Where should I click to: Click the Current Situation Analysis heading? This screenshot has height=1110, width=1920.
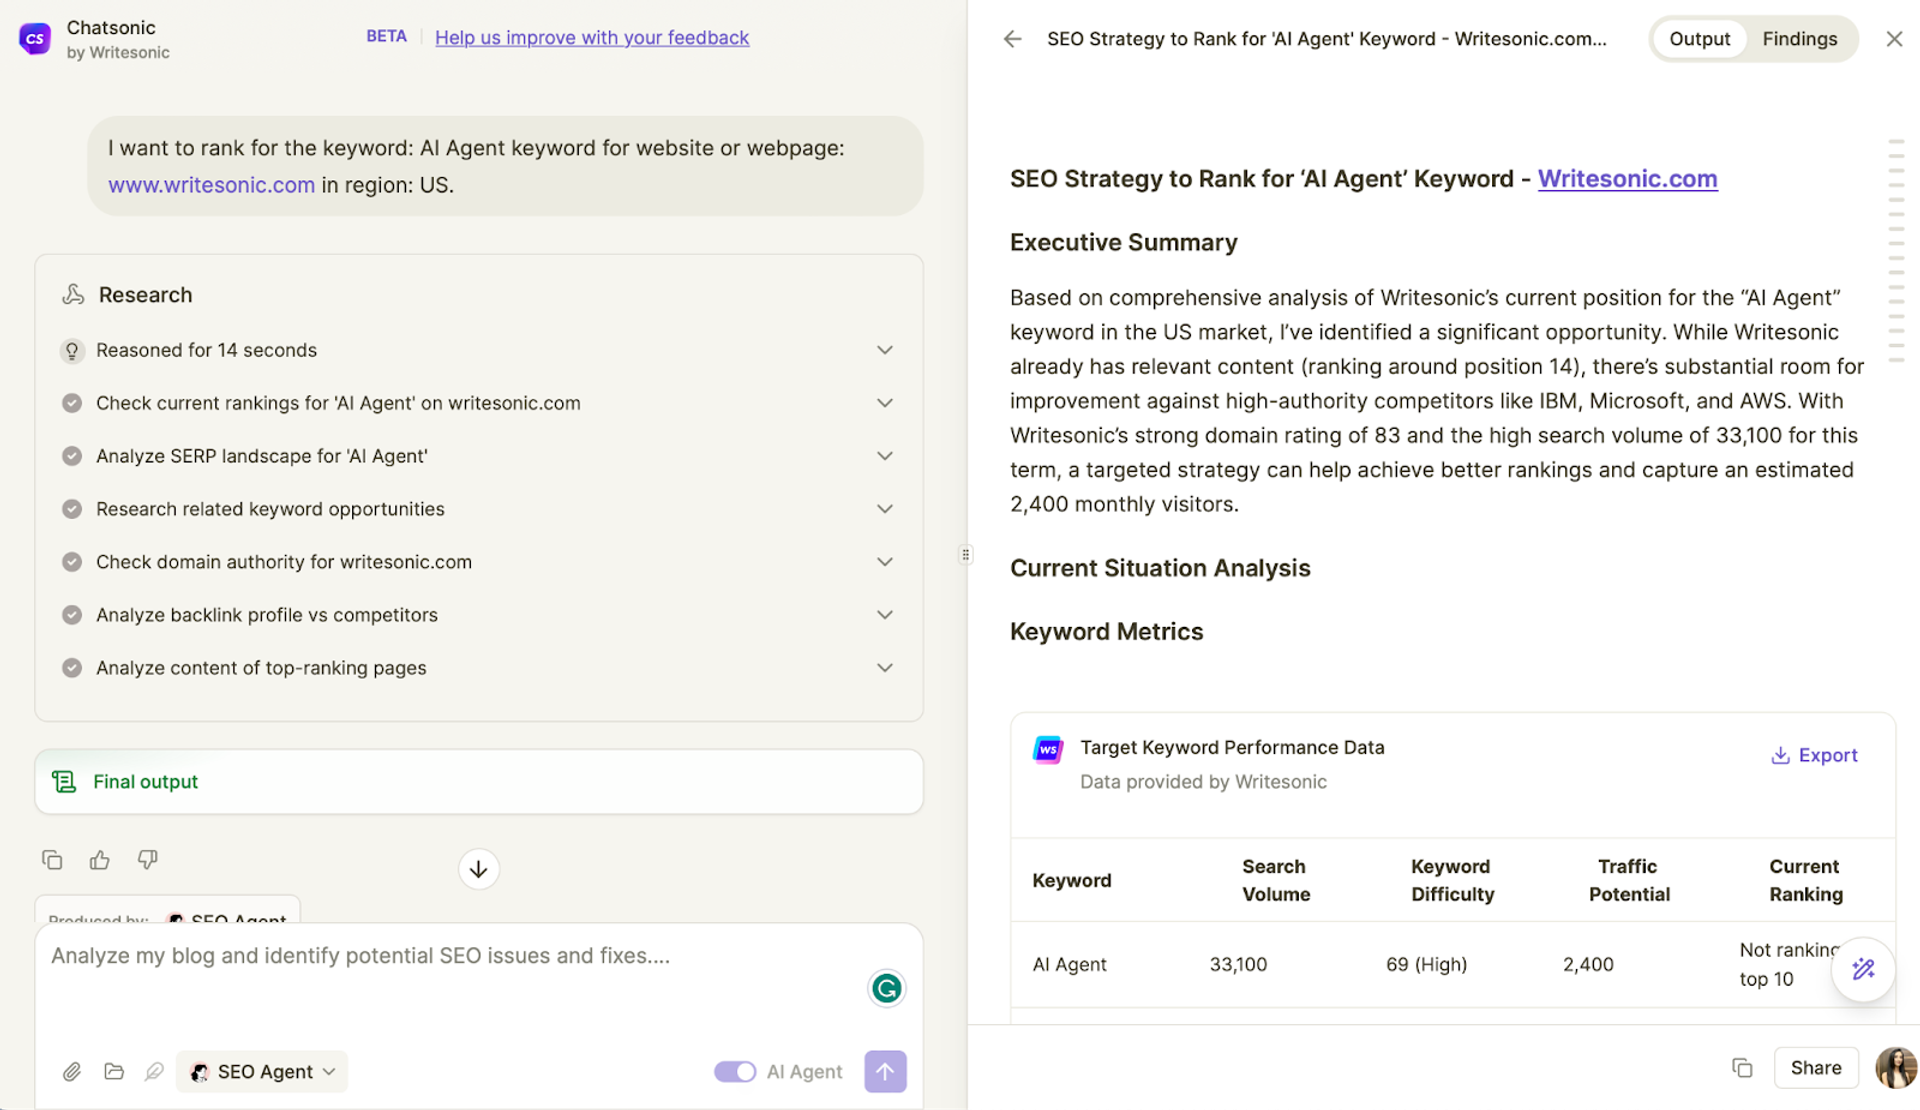[1160, 568]
